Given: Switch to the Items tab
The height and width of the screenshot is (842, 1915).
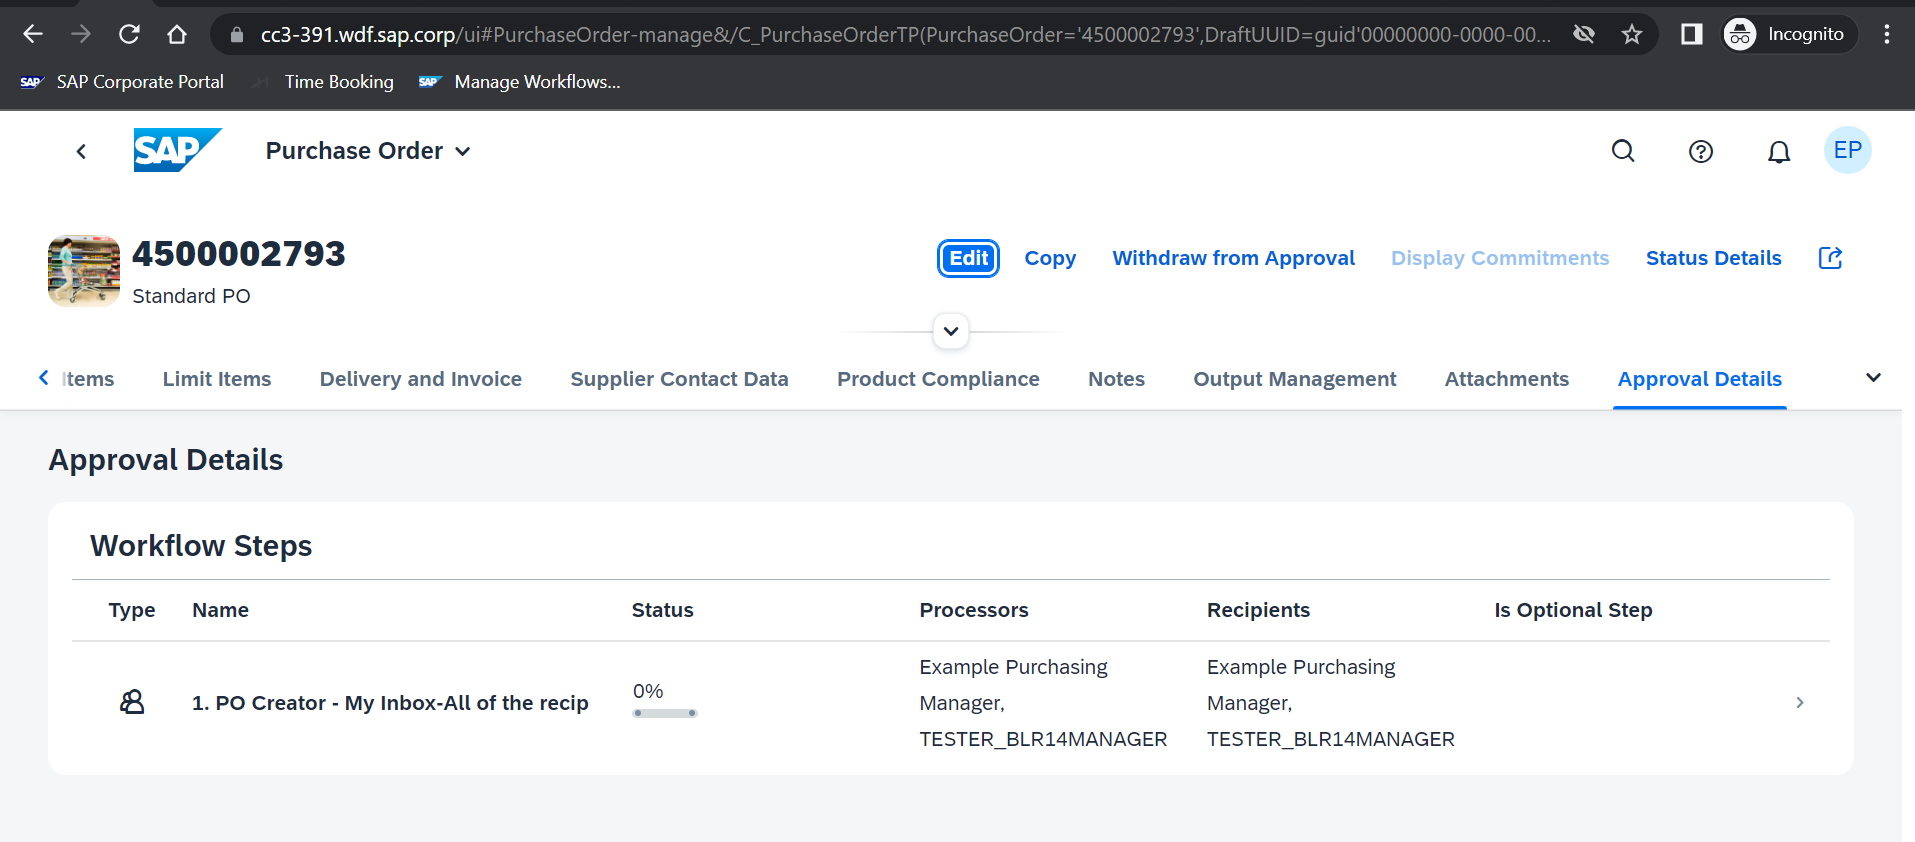Looking at the screenshot, I should (88, 379).
